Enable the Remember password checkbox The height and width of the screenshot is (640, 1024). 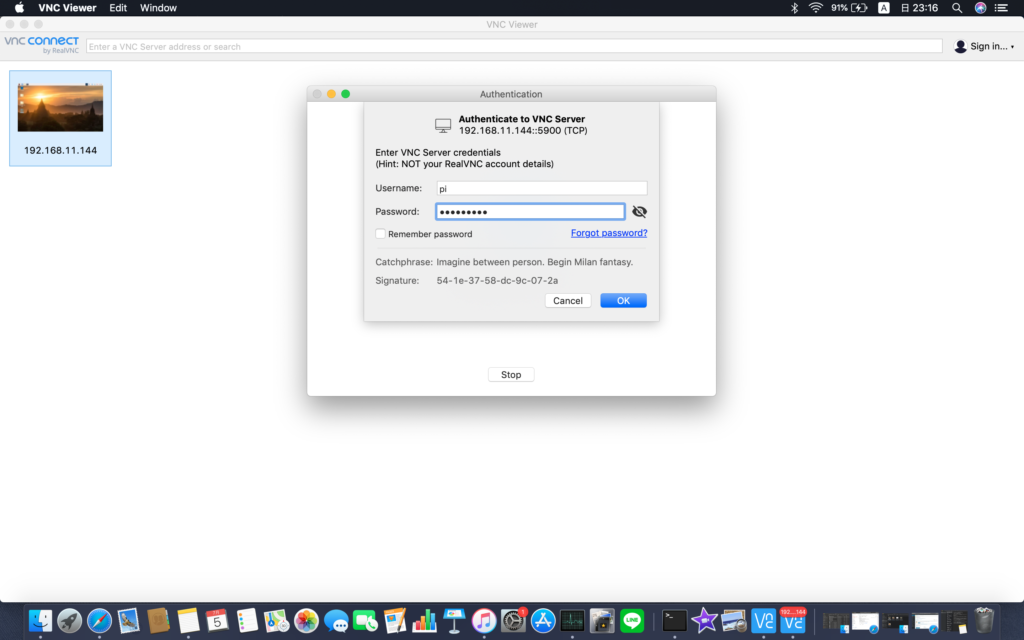tap(381, 234)
